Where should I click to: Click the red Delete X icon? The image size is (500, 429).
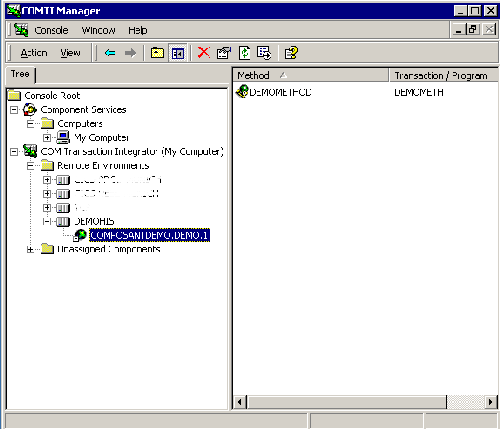(x=204, y=53)
